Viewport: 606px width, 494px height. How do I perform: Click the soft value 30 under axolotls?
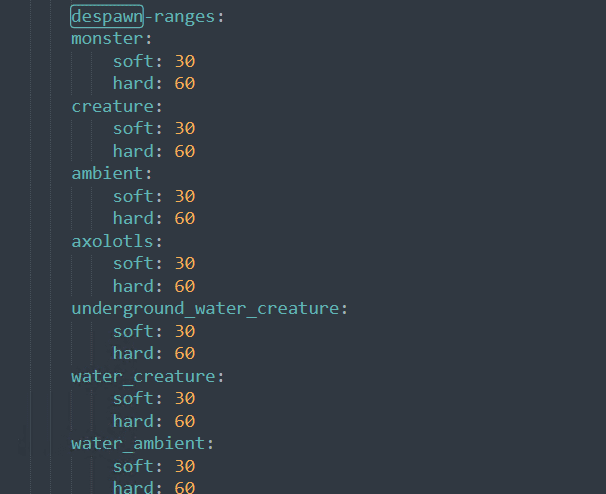tap(184, 263)
